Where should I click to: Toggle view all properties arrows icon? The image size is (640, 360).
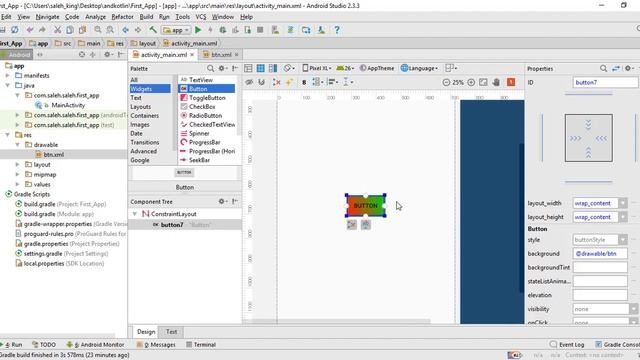pyautogui.click(x=616, y=69)
